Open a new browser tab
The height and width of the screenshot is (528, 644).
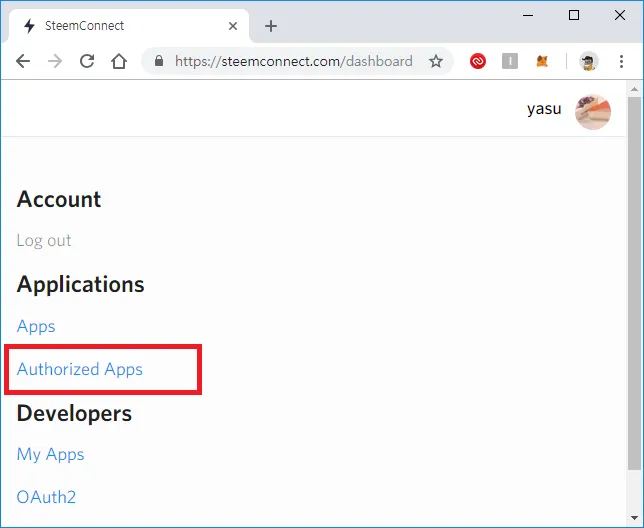click(x=271, y=26)
